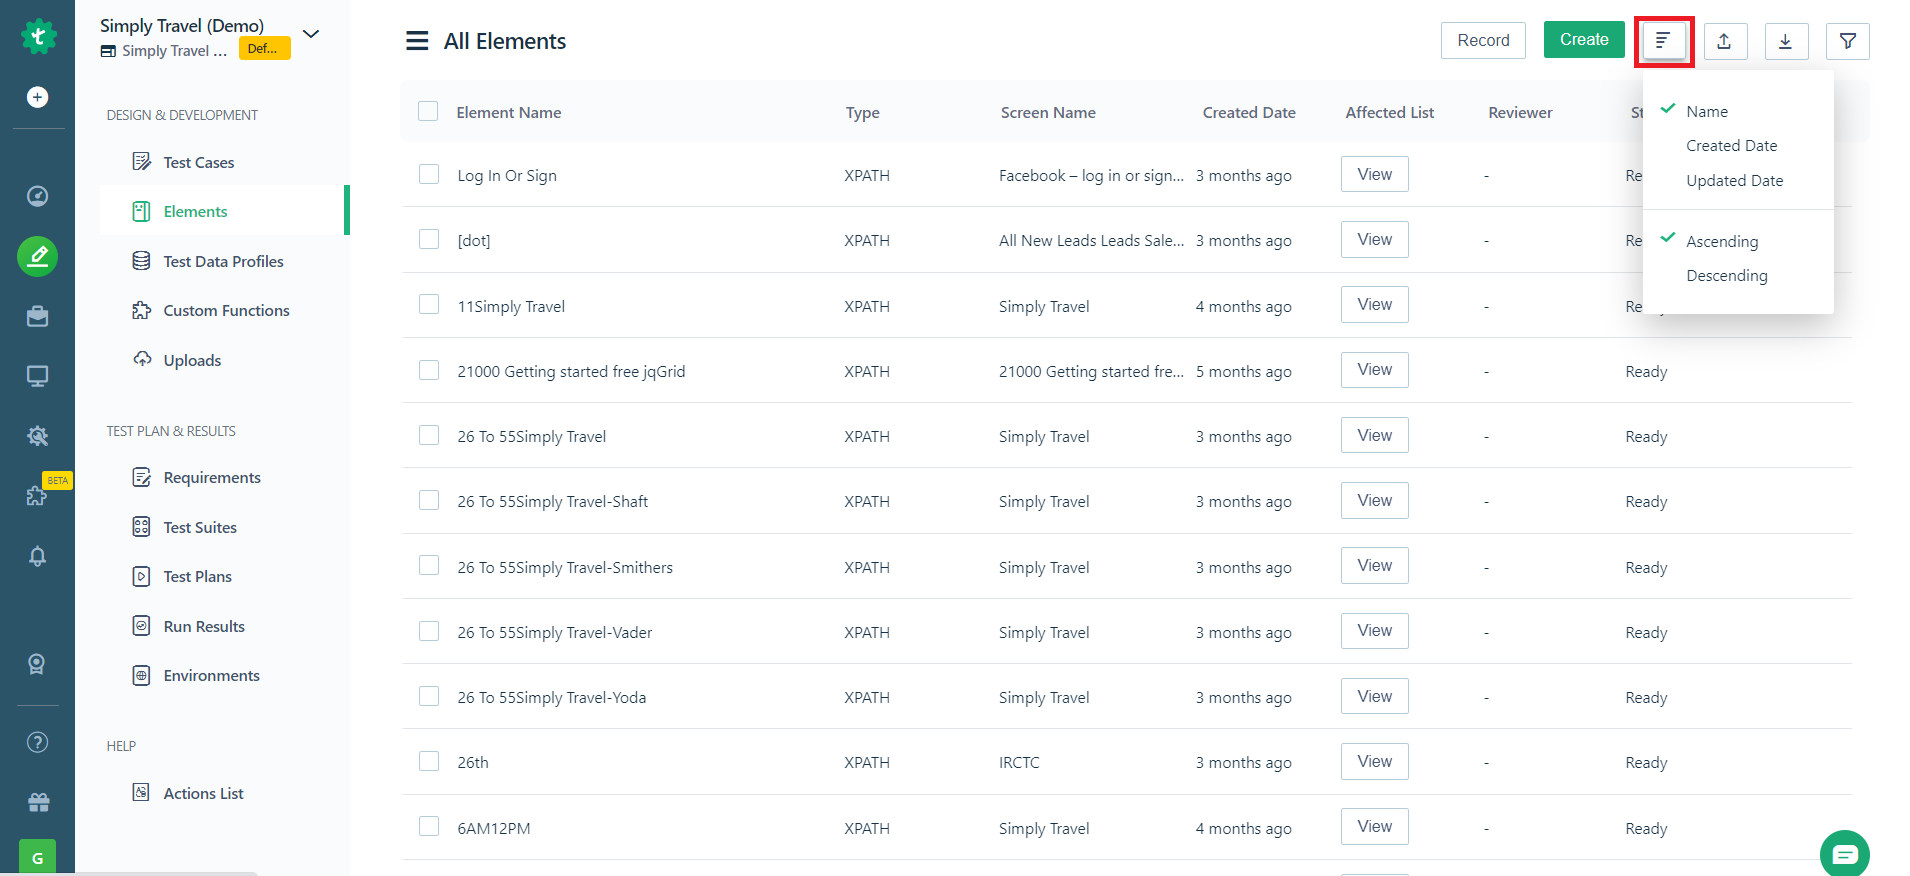Open the help question mark icon
The image size is (1910, 876).
coord(37,742)
